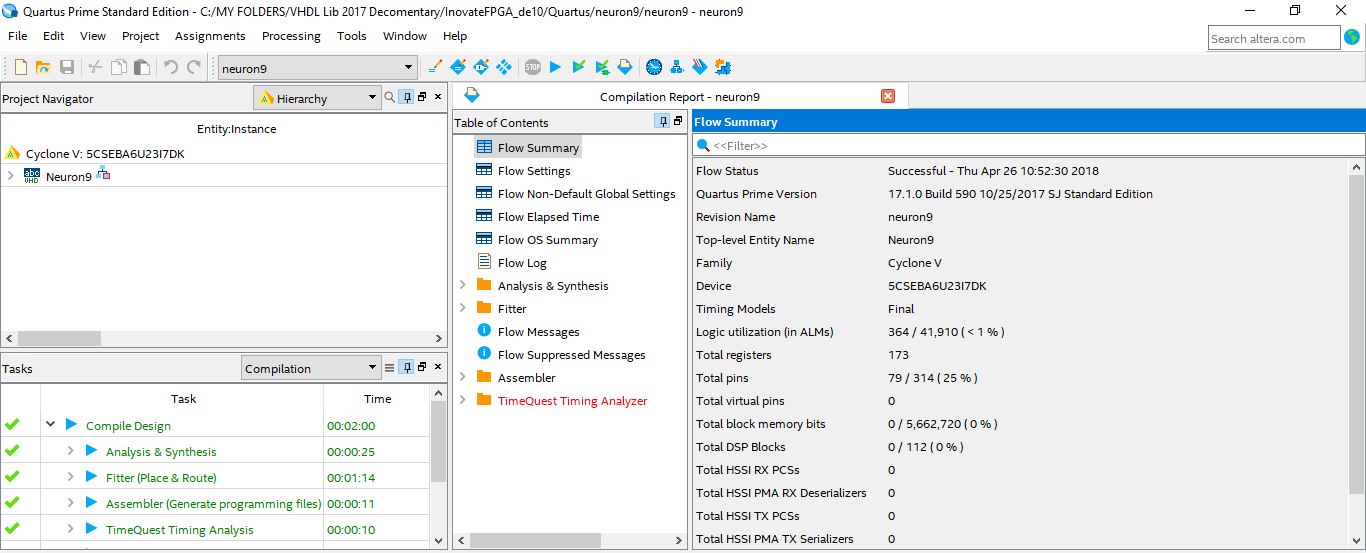Click the "Successful - Thu Apr 26 10:52:30 2018" status
The height and width of the screenshot is (553, 1366).
pos(993,171)
